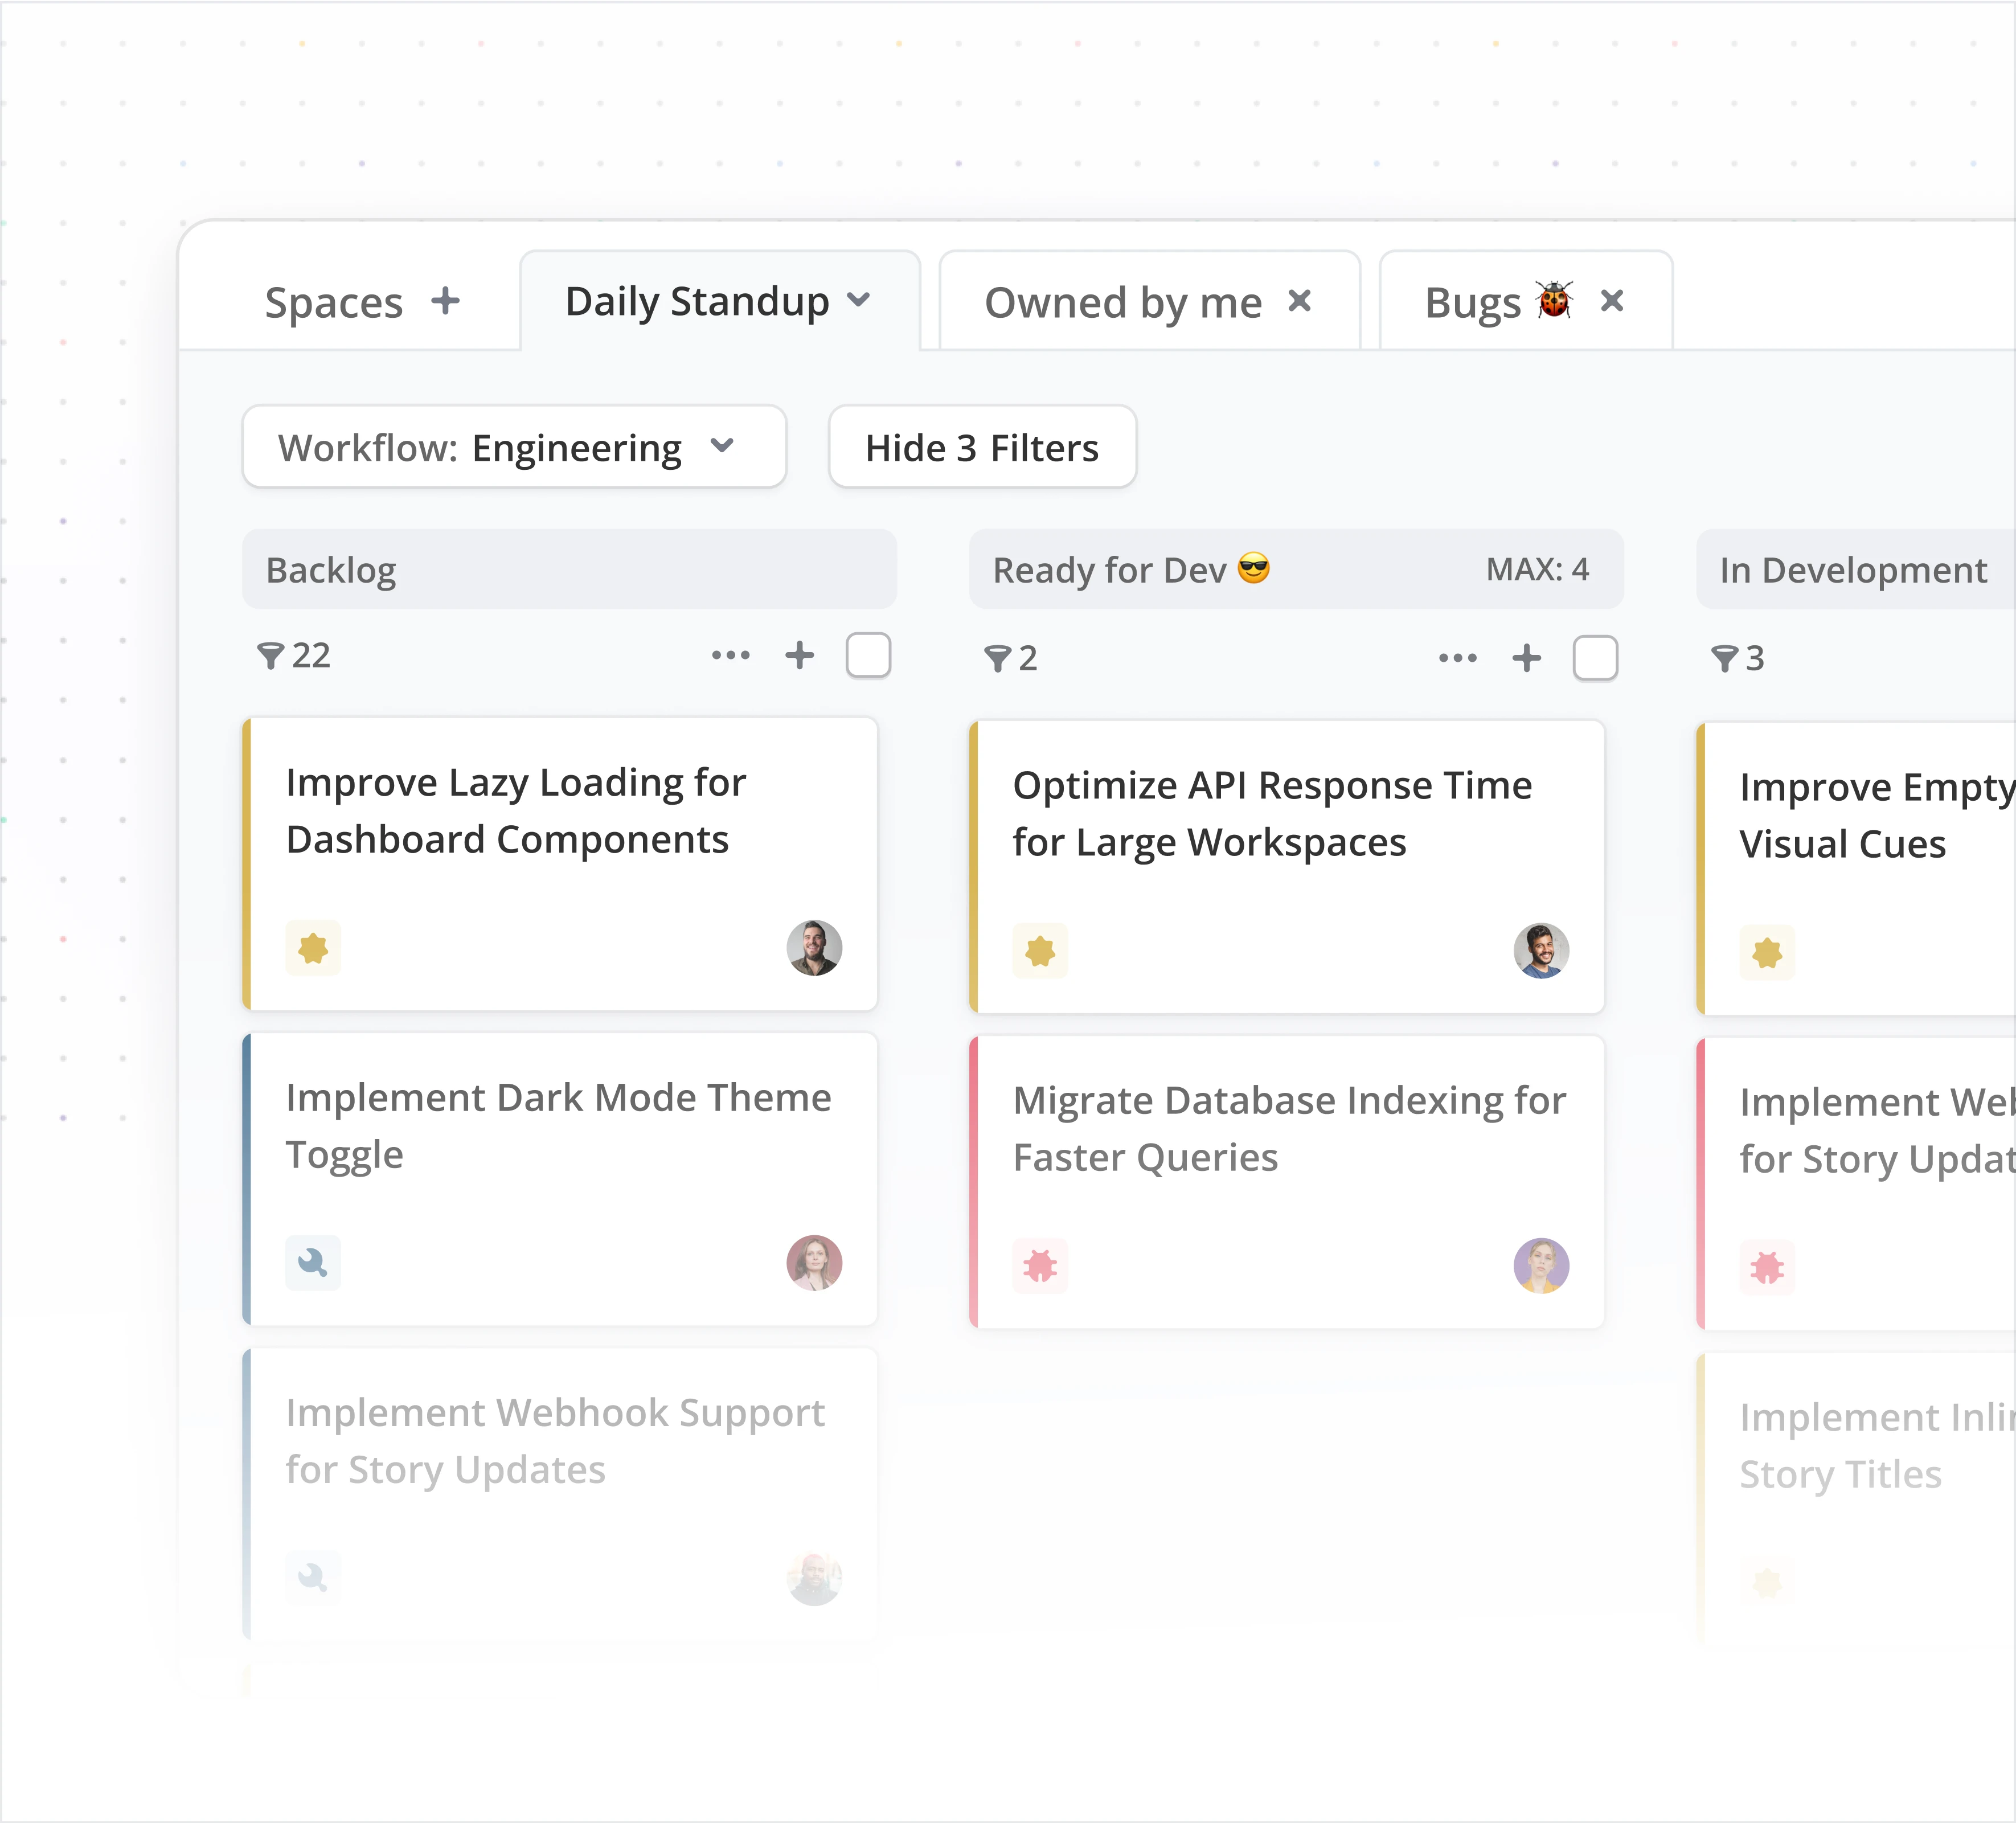The height and width of the screenshot is (1823, 2016).
Task: Click the feature star icon on the Lazy Loading card
Action: 313,948
